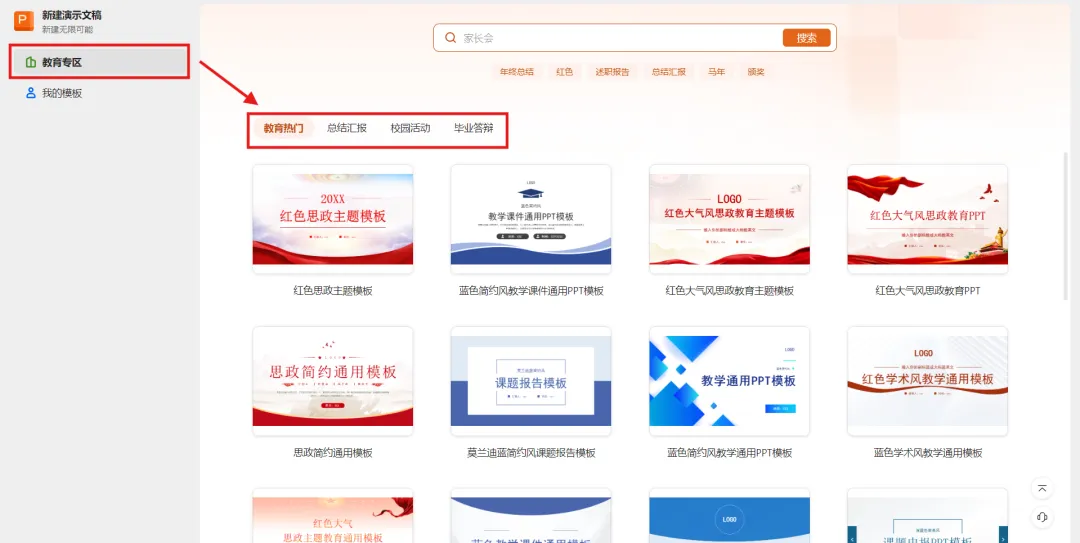The width and height of the screenshot is (1080, 543).
Task: Click the orange 搜索 button
Action: point(807,38)
